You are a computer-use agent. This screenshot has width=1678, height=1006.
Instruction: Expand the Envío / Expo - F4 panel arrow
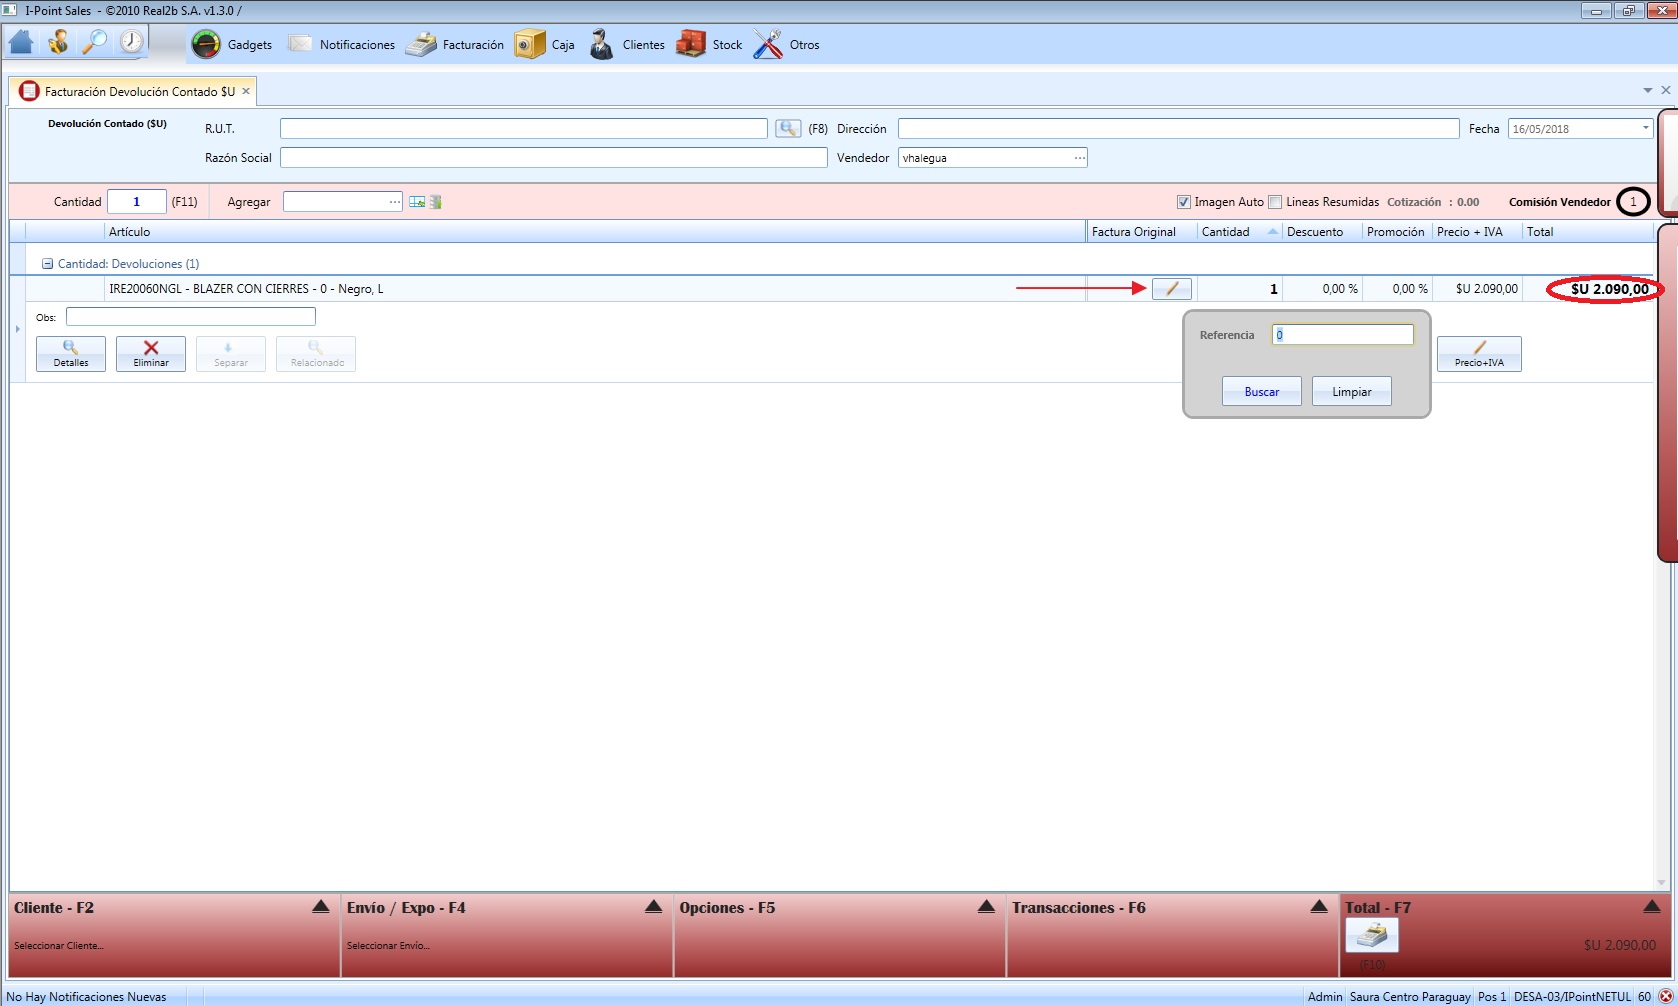653,907
